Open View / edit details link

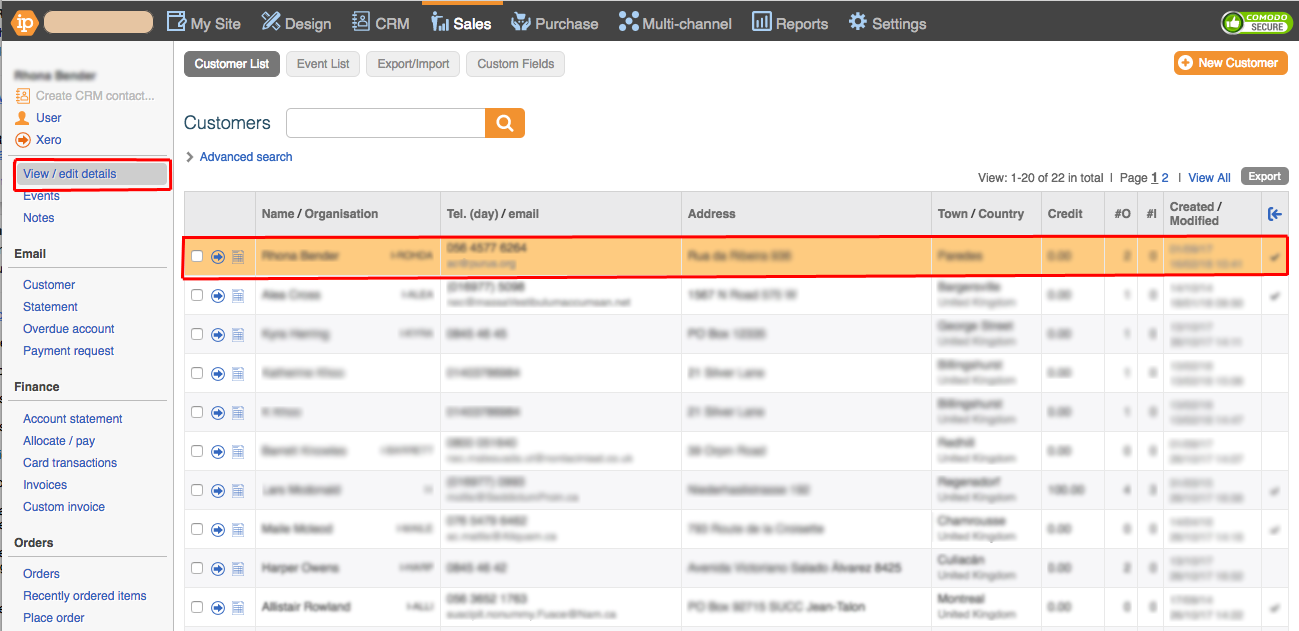(70, 174)
